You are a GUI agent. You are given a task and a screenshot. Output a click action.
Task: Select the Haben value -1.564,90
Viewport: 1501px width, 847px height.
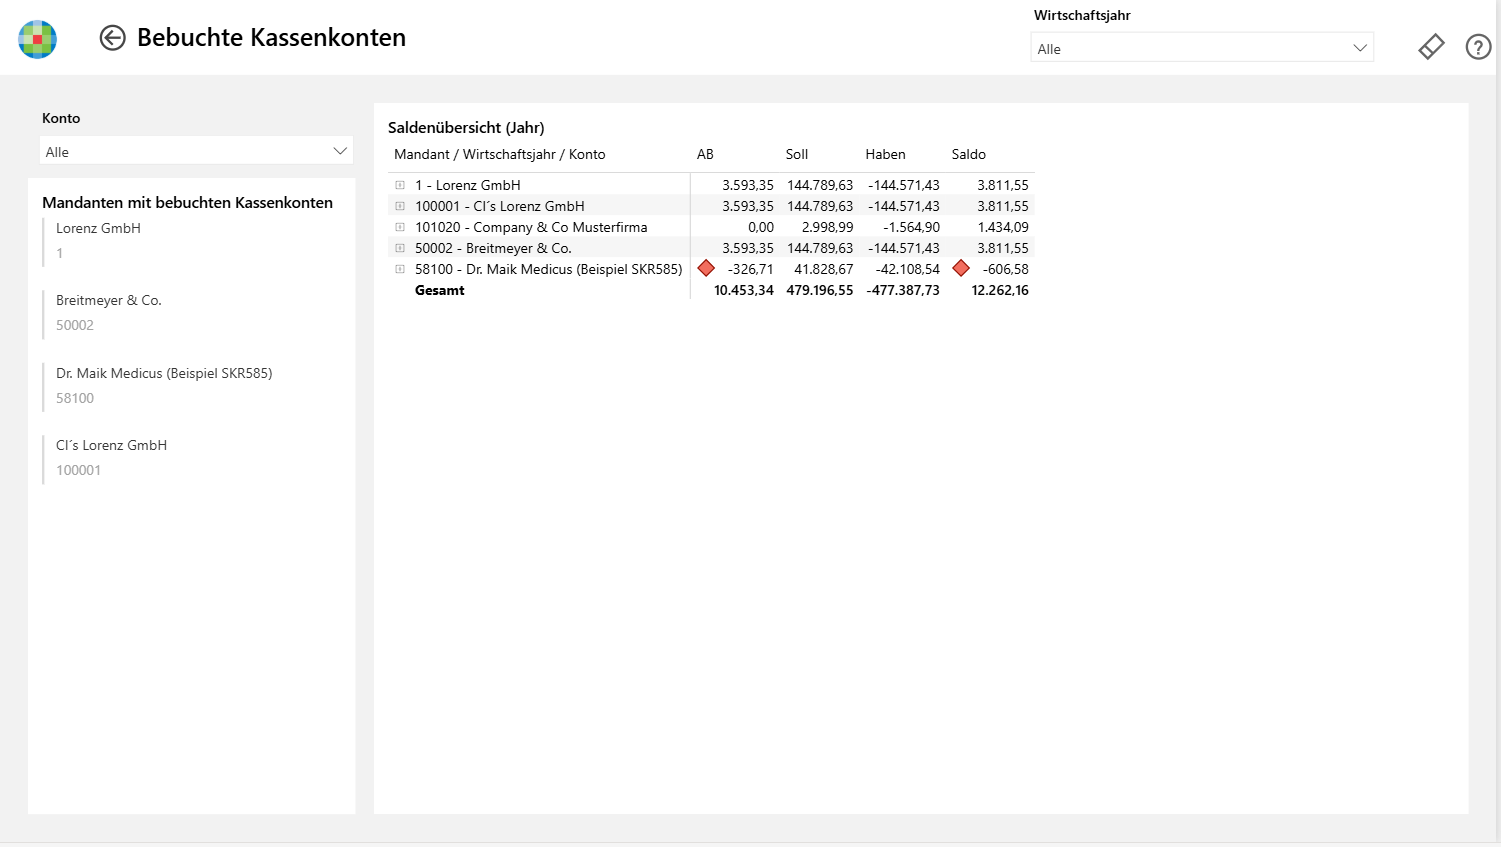tap(911, 227)
